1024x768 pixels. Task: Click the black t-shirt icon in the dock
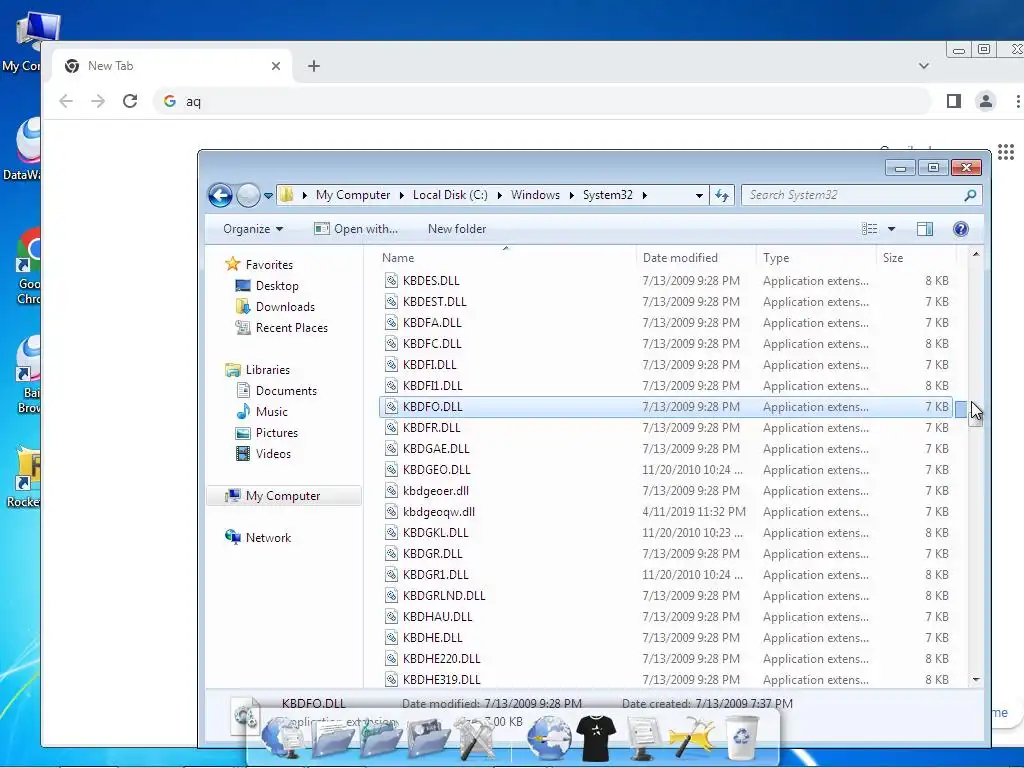[596, 737]
